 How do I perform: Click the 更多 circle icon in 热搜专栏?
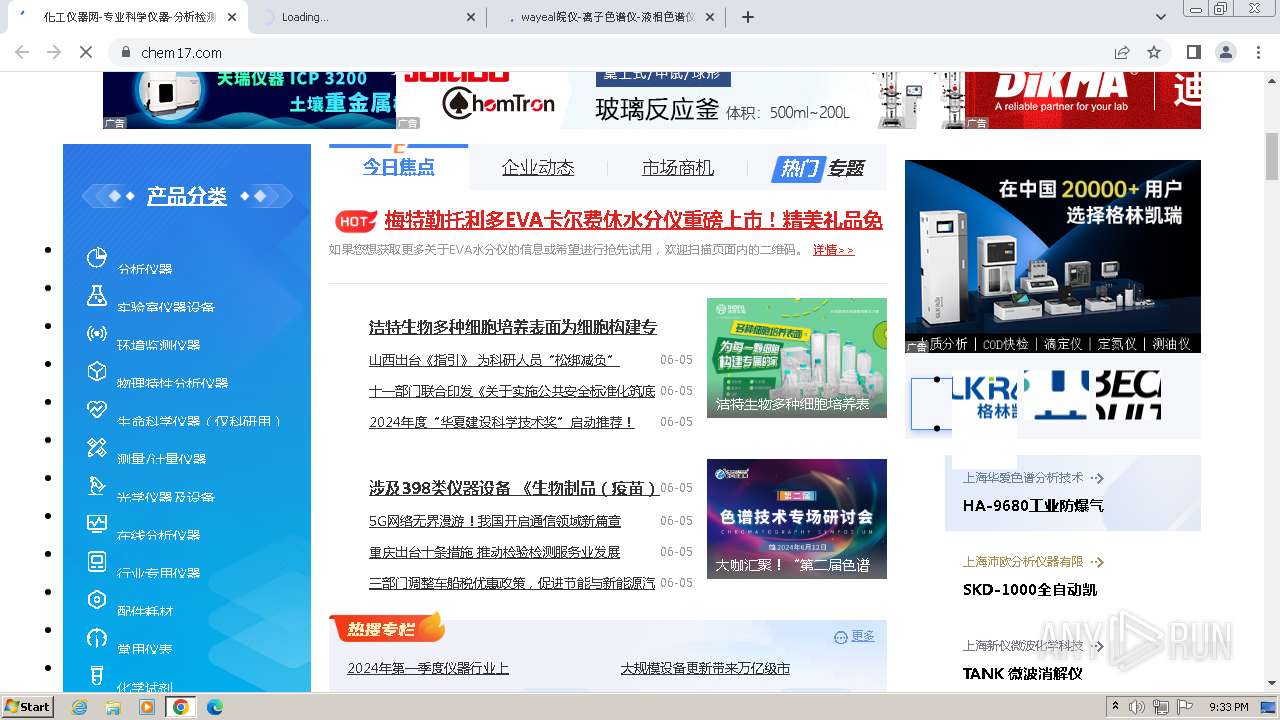click(841, 637)
